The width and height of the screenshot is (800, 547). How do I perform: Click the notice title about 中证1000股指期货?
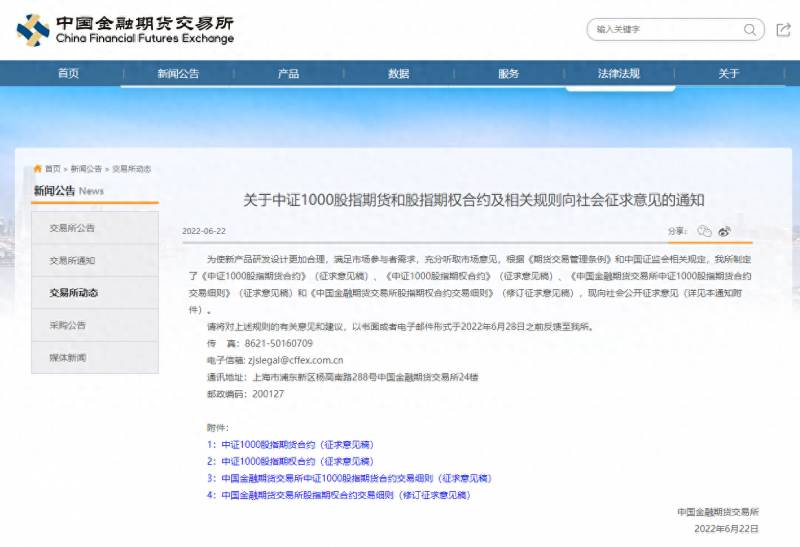473,200
